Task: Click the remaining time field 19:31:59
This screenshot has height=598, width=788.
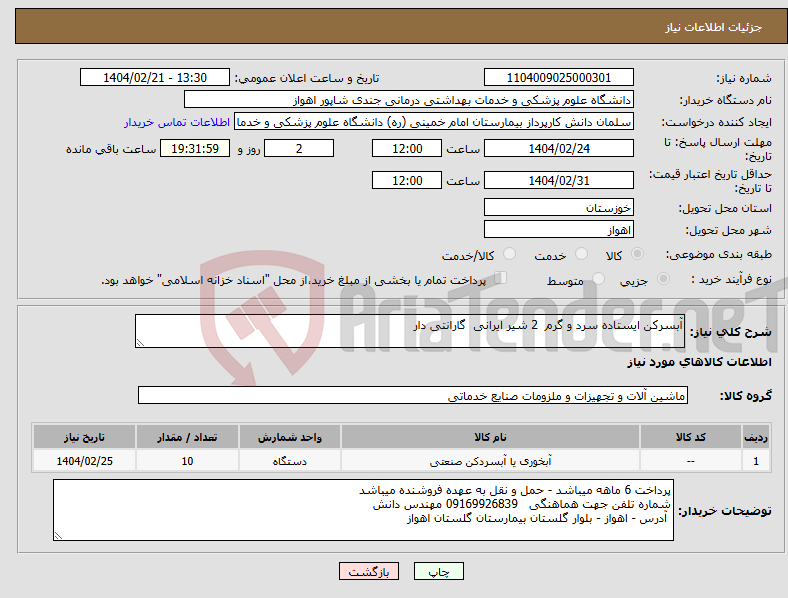Action: pos(195,148)
